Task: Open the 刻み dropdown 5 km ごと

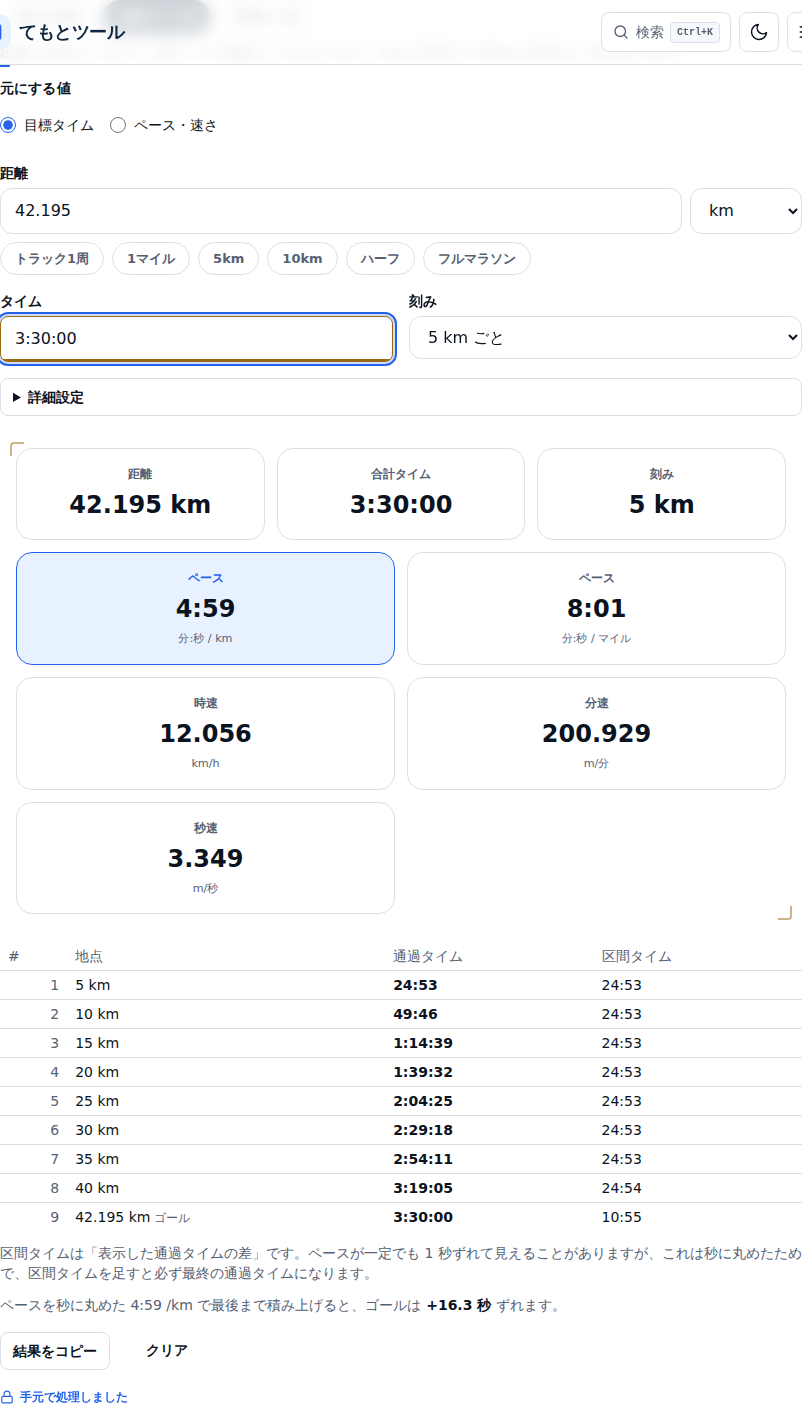Action: (x=605, y=338)
